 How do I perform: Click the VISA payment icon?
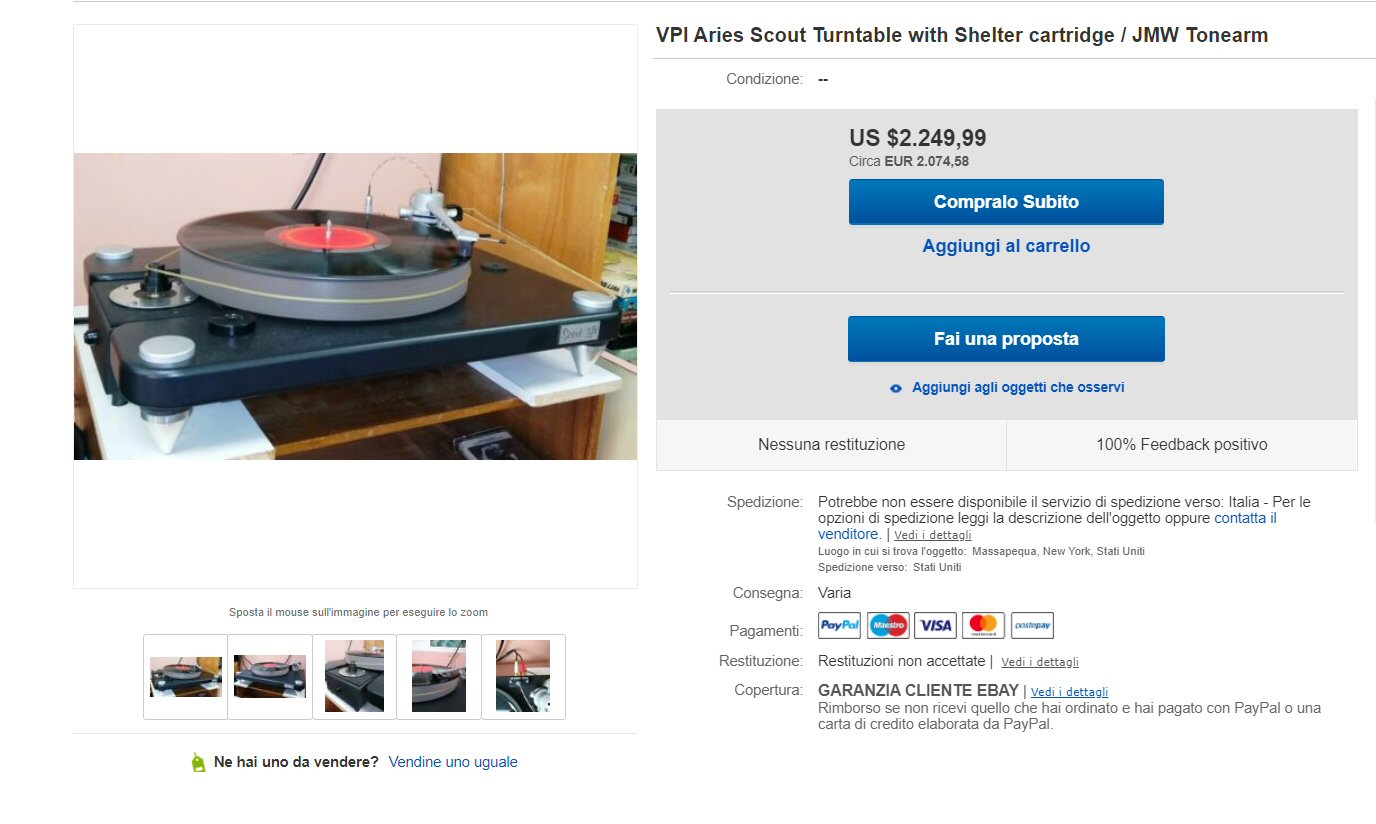936,626
